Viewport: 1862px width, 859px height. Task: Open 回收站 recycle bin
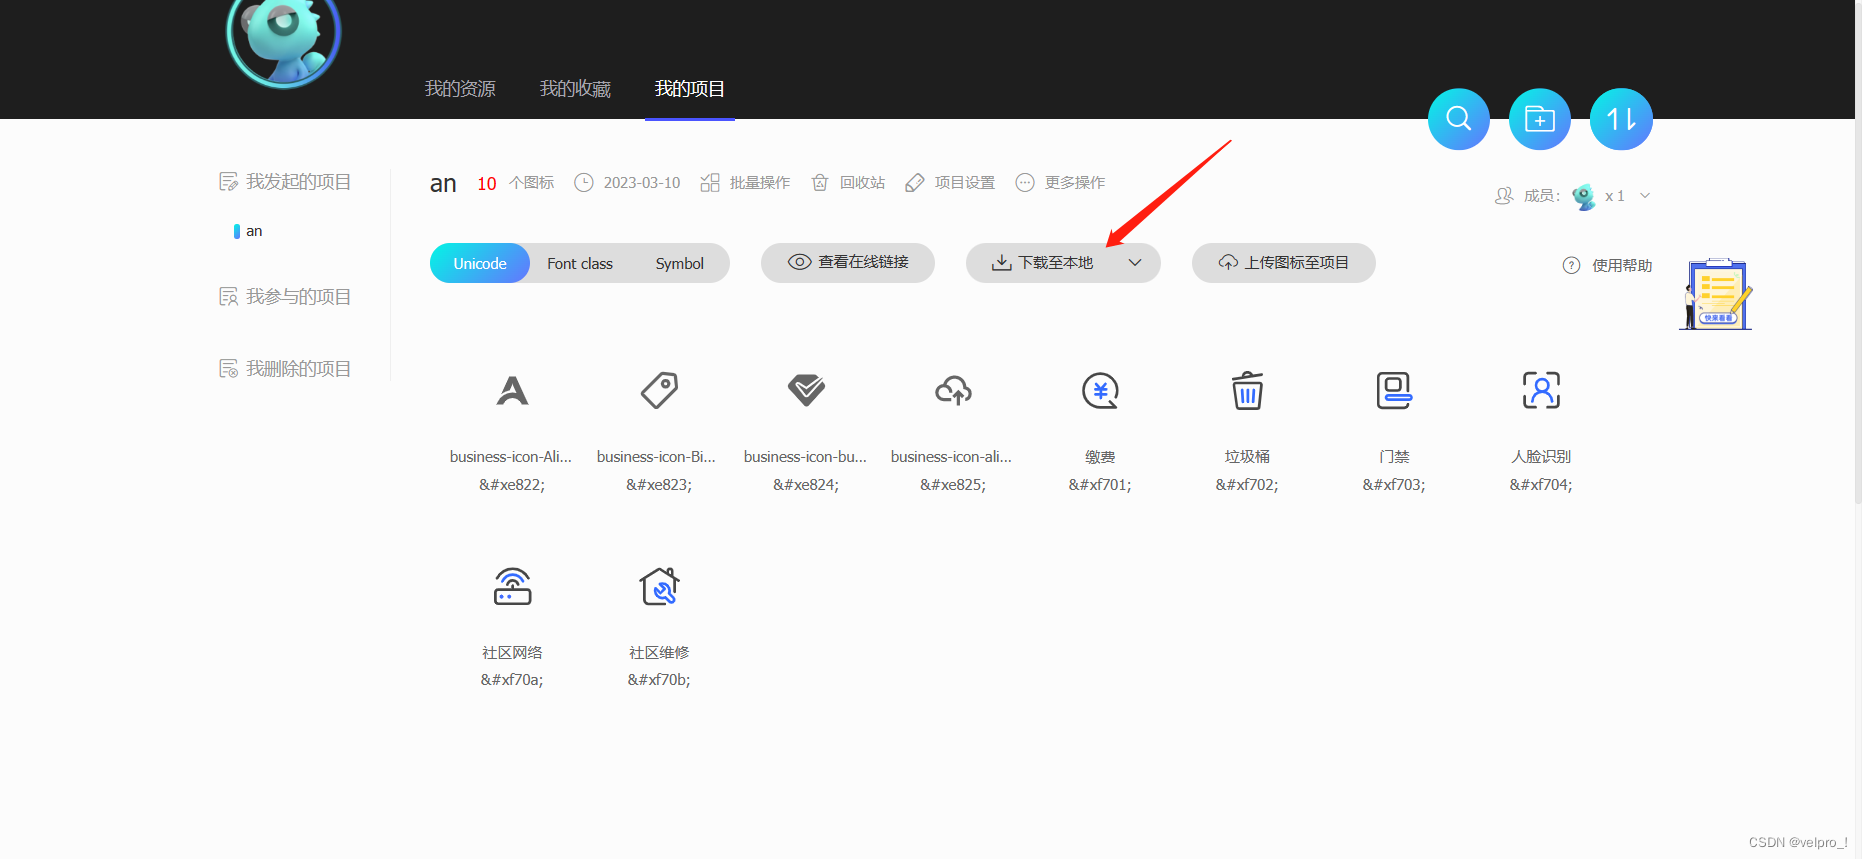click(x=848, y=182)
